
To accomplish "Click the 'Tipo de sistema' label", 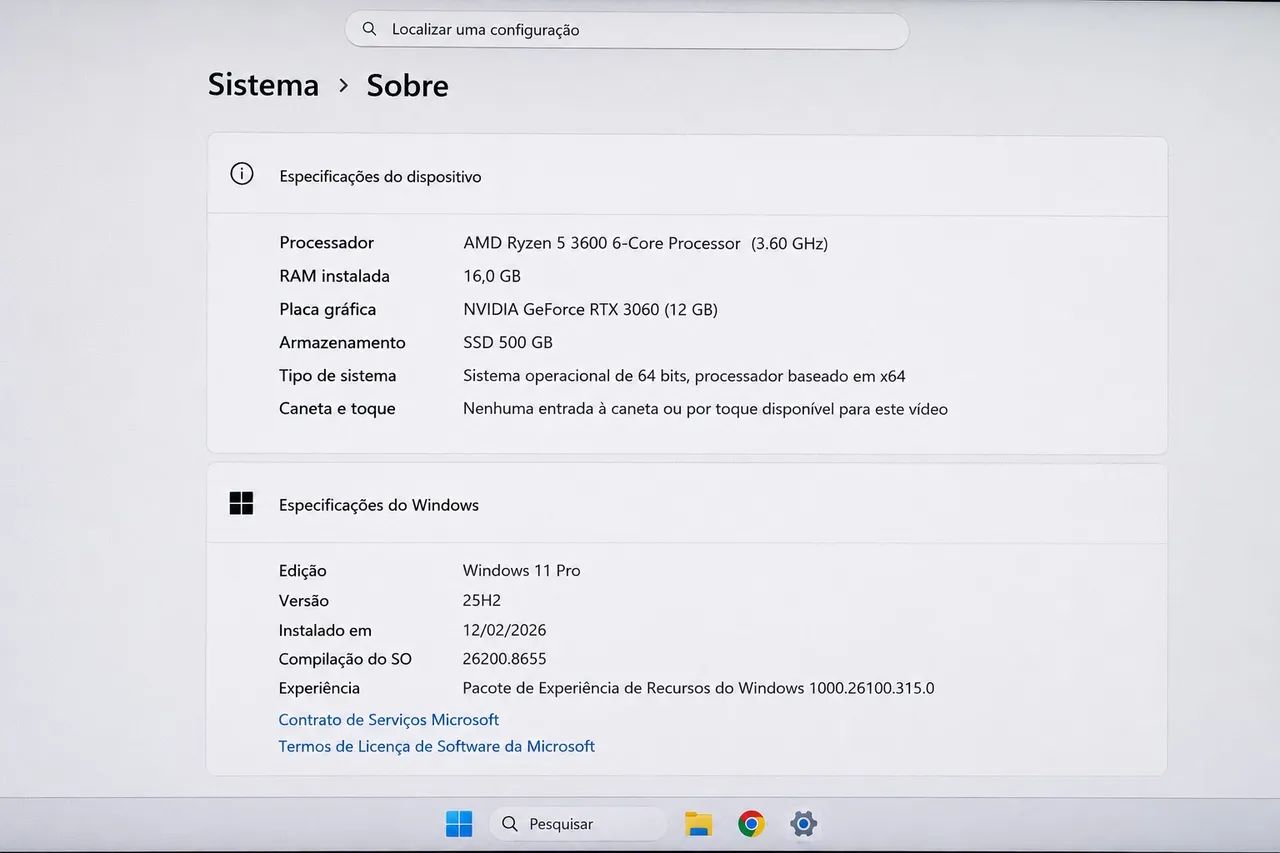I will pyautogui.click(x=337, y=376).
